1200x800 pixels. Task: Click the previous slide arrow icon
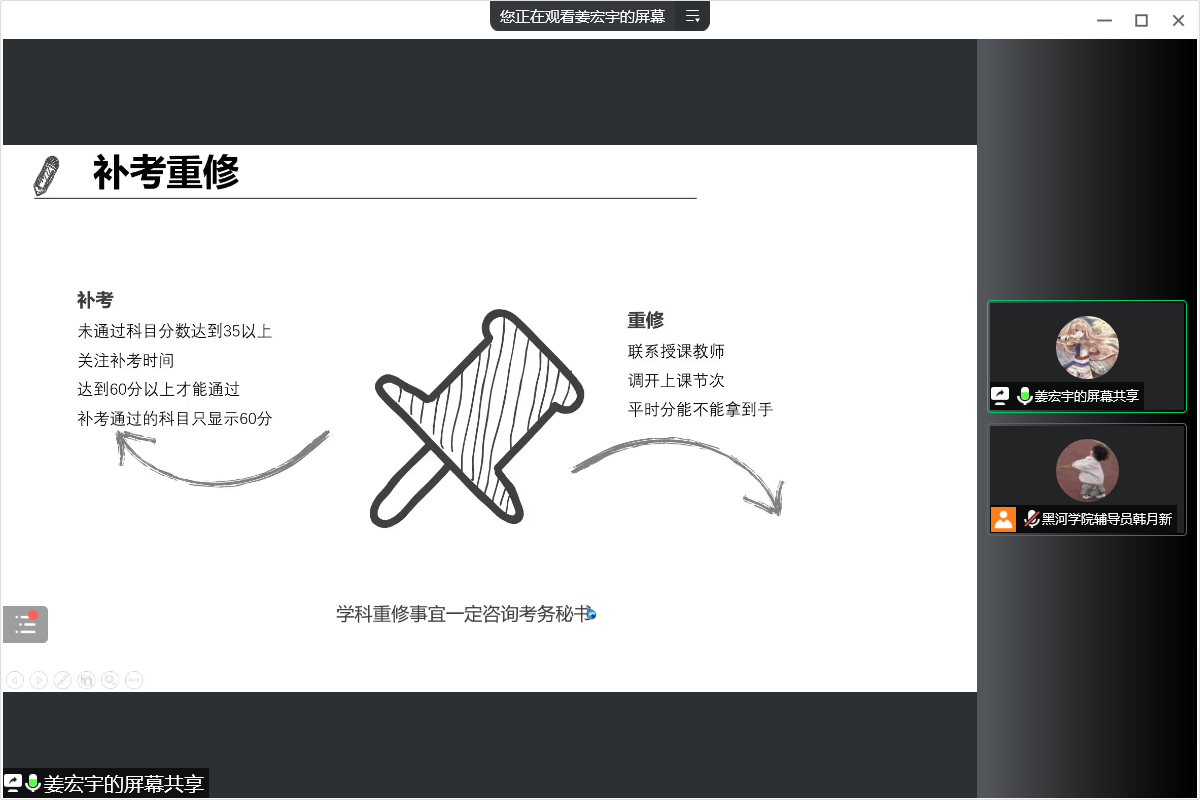[x=14, y=680]
